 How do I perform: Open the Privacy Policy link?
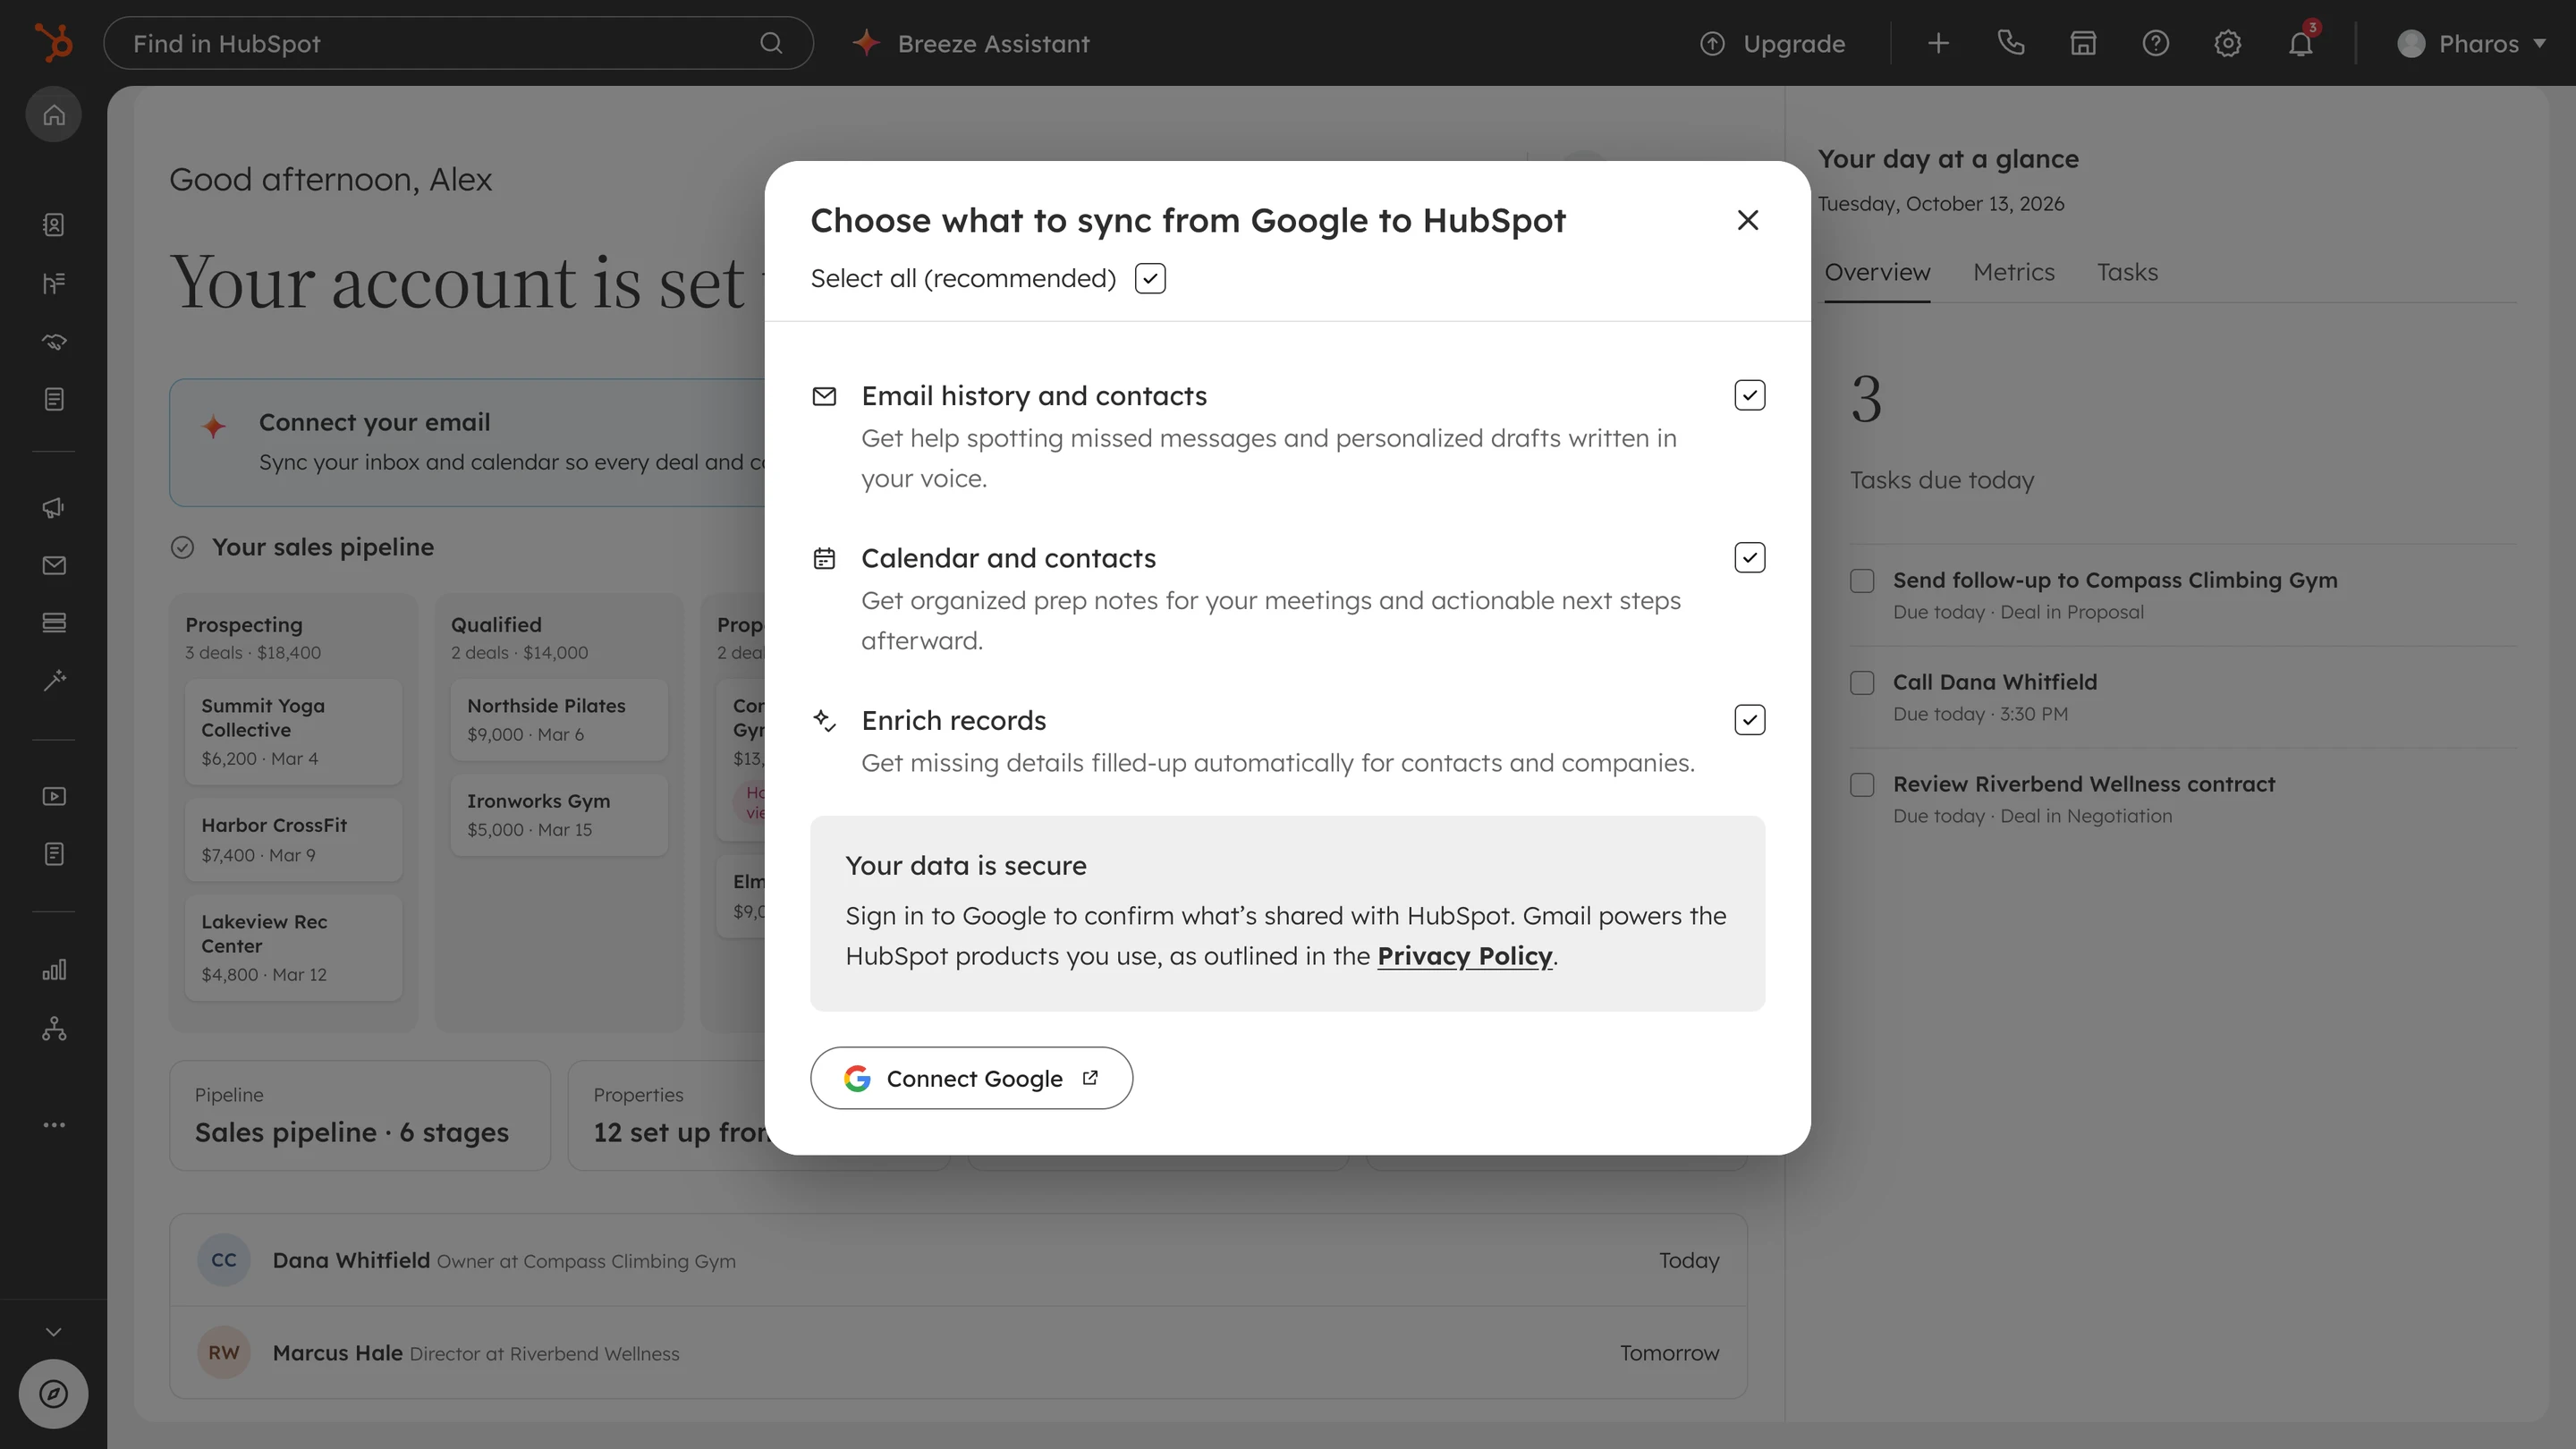coord(1464,956)
